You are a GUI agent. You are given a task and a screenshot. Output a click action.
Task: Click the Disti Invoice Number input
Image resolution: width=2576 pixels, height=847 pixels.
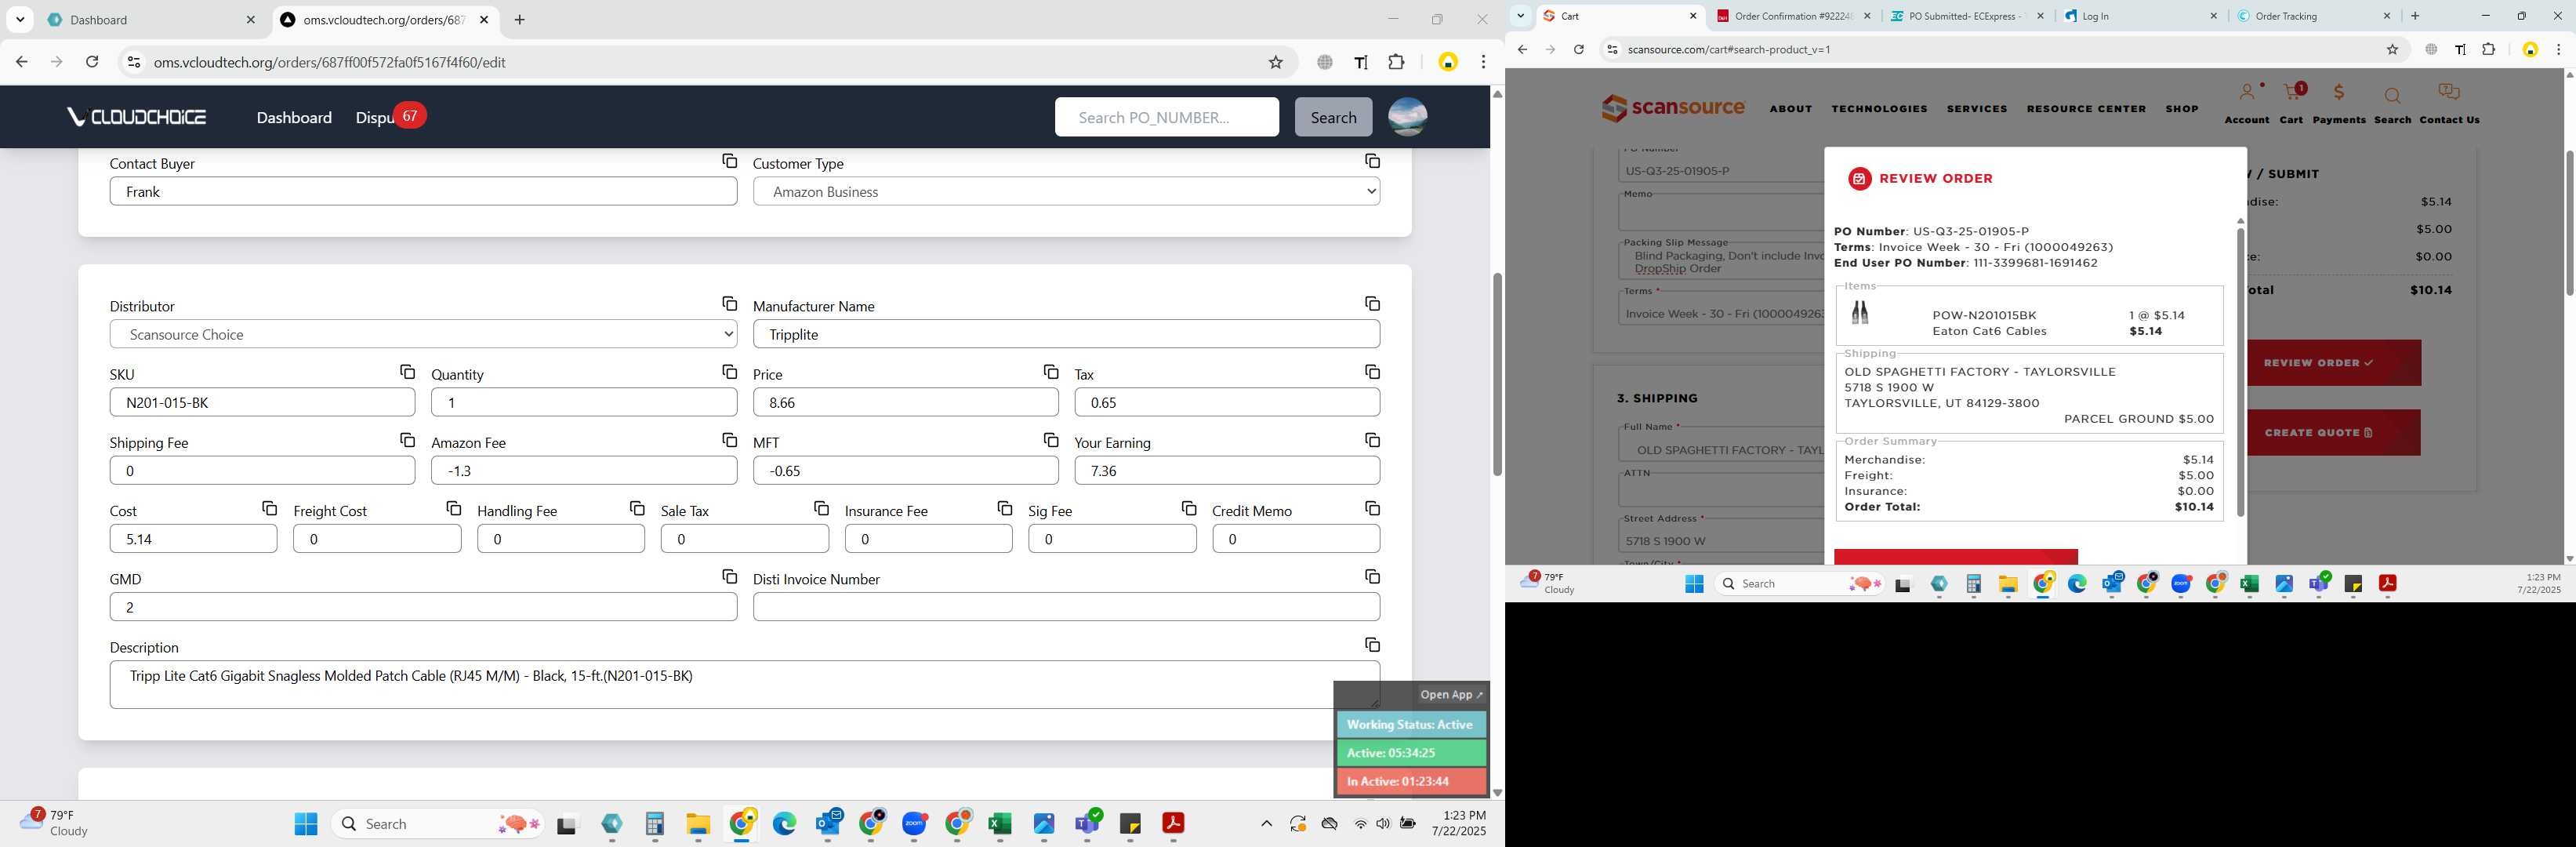tap(1066, 607)
